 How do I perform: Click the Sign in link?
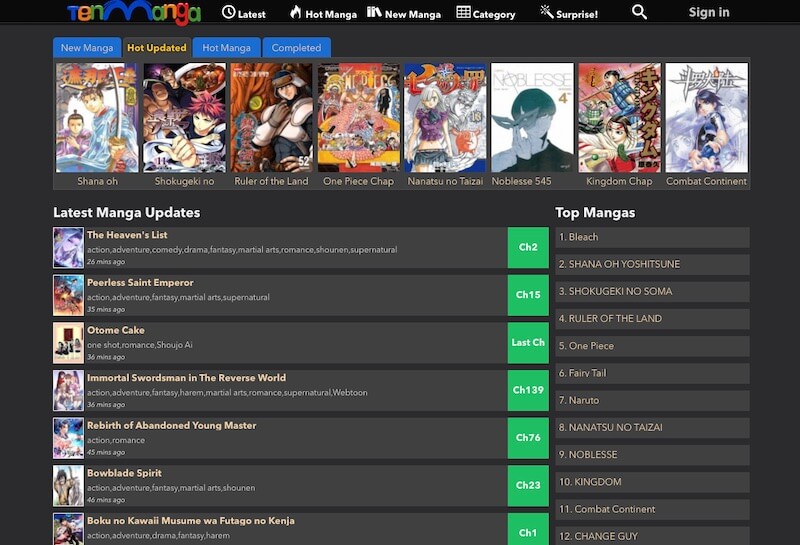pyautogui.click(x=709, y=12)
